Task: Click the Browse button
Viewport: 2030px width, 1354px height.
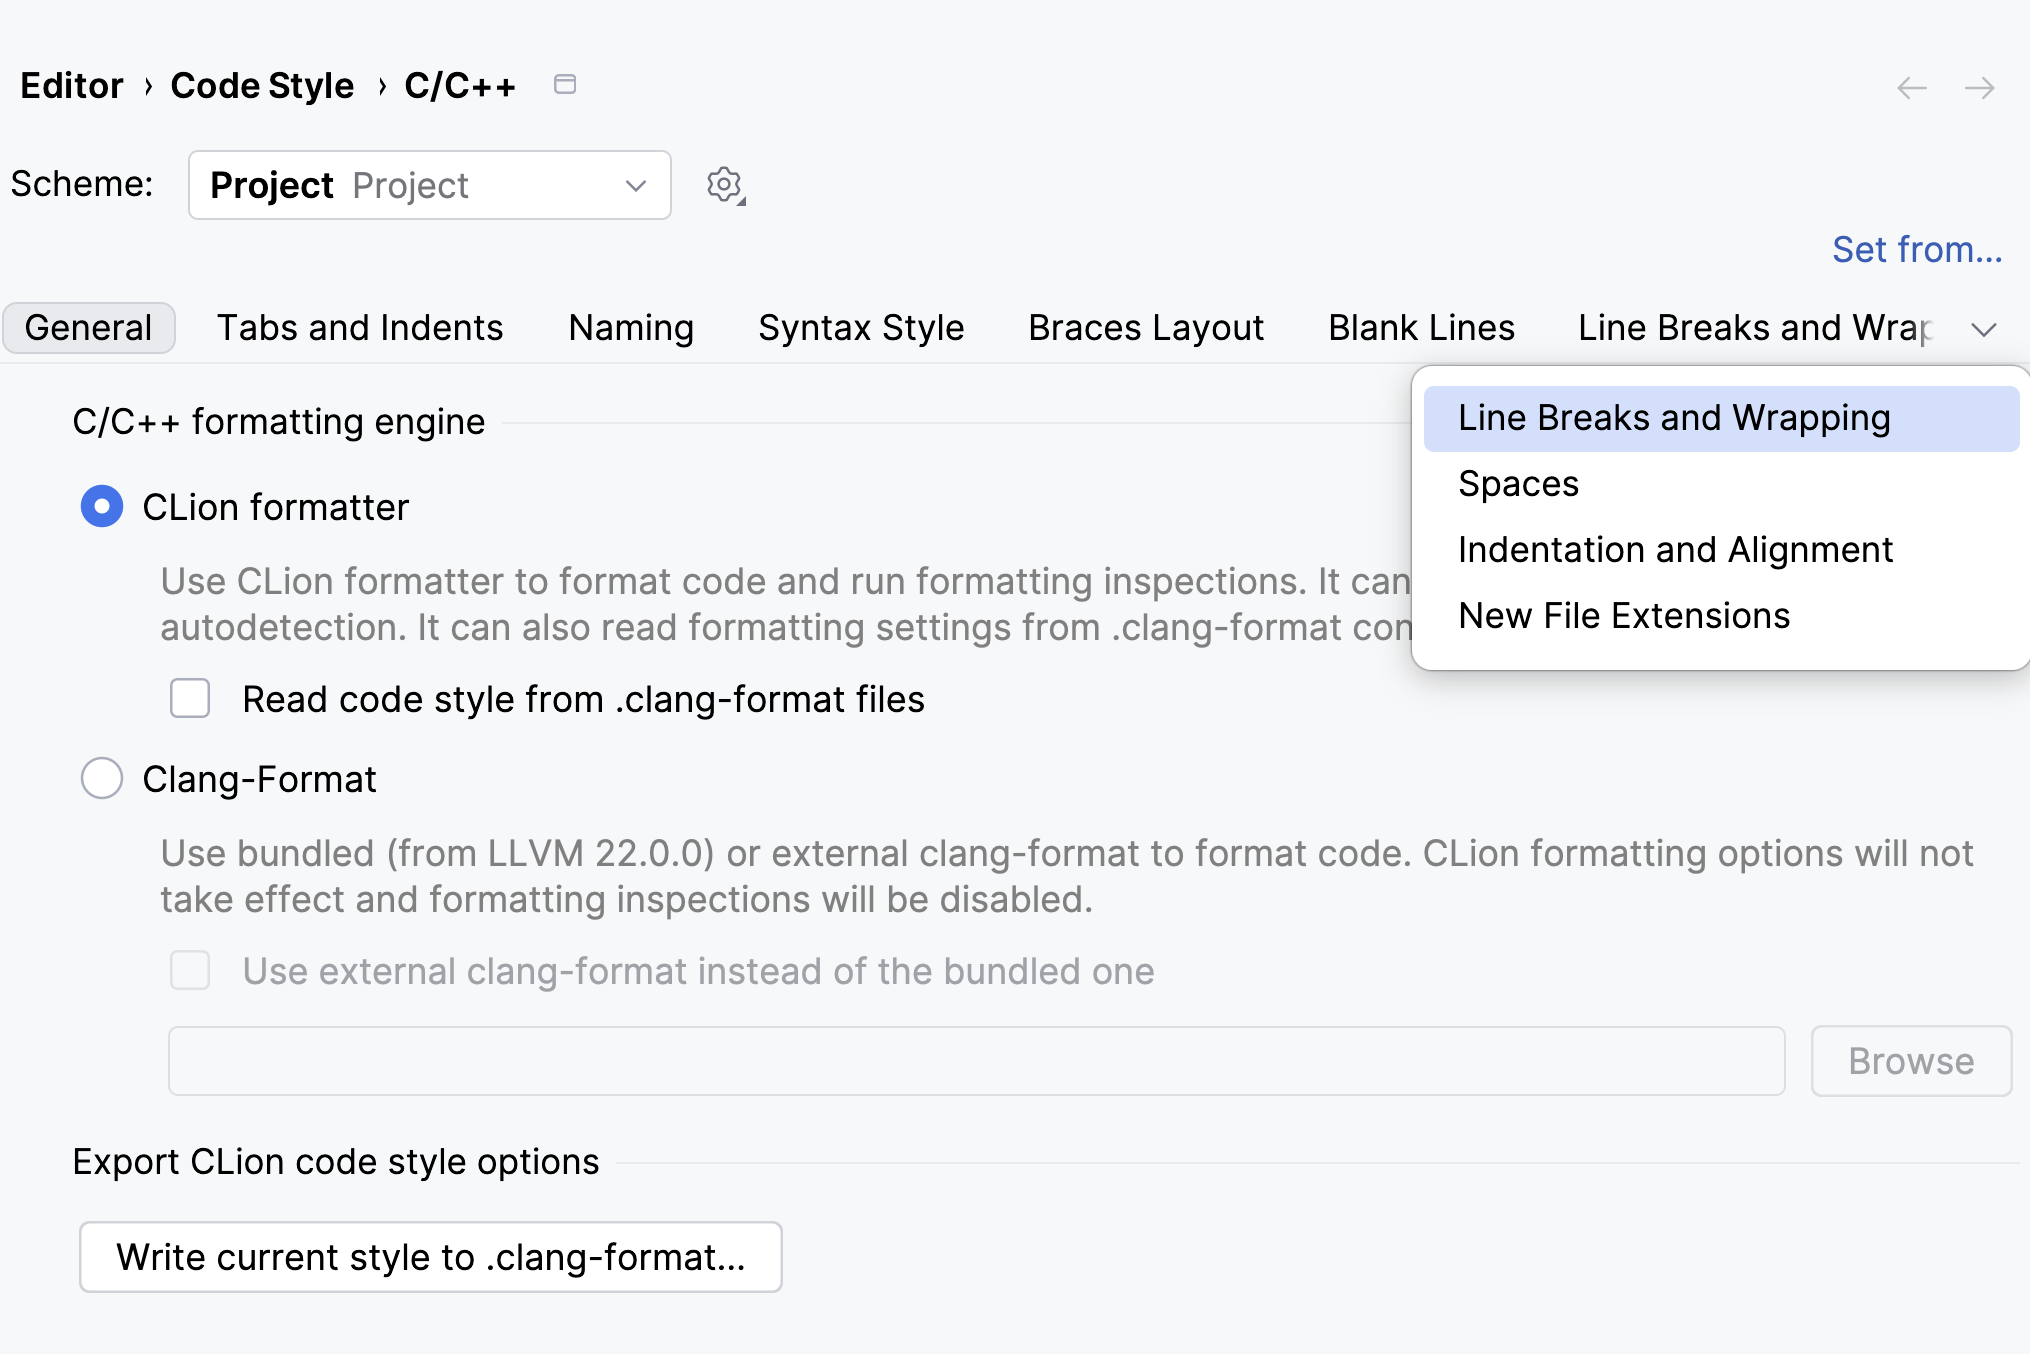Action: pos(1911,1061)
